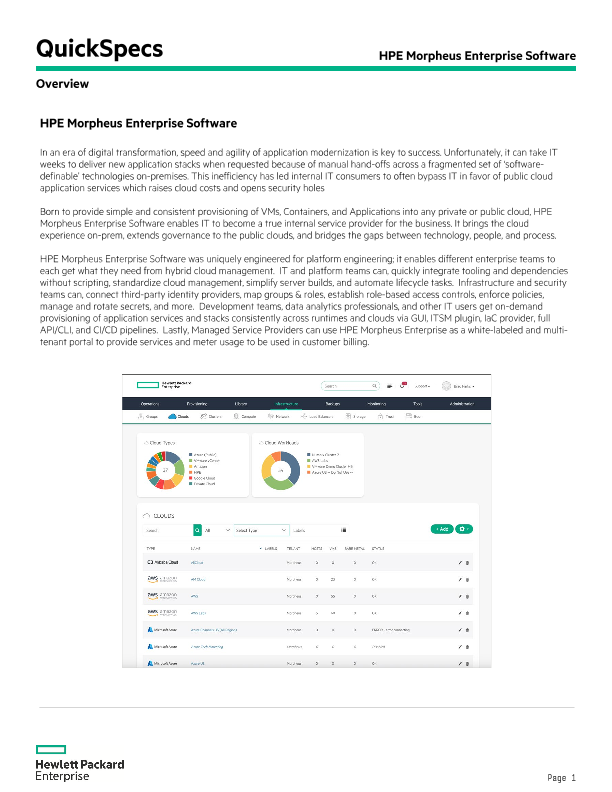Screen dimensions: 612x792
Task: Open the Boot sub-navigation icon
Action: click(409, 416)
